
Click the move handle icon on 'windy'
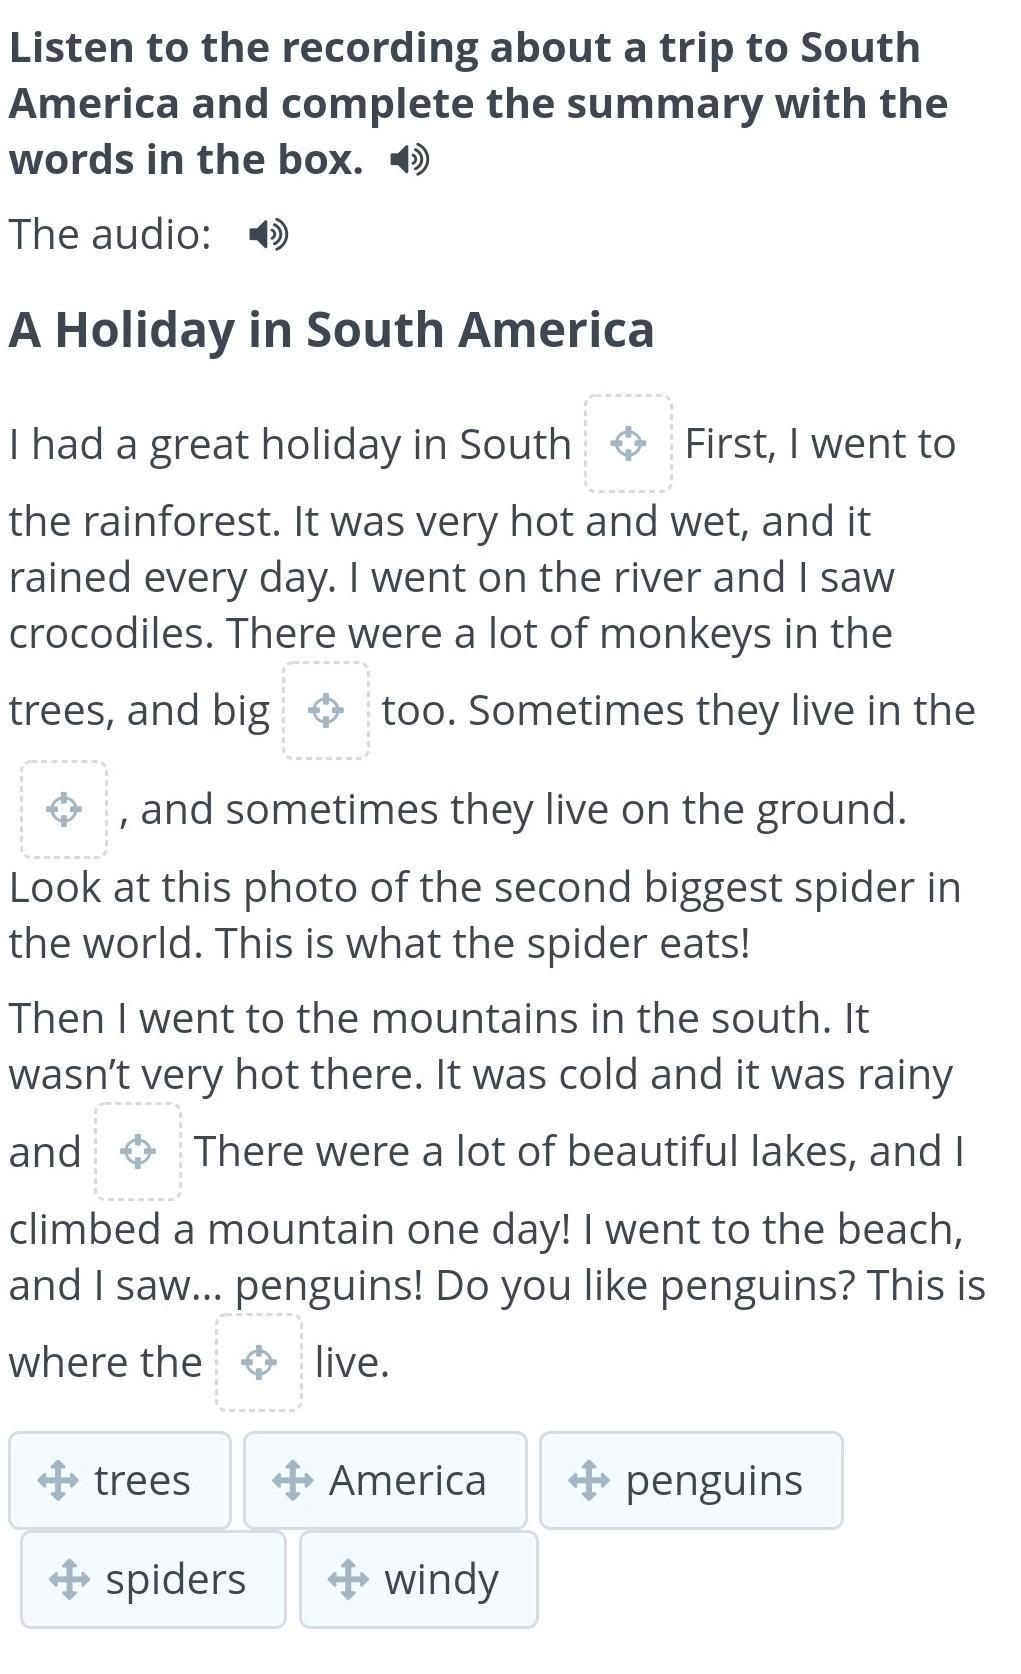point(348,1579)
